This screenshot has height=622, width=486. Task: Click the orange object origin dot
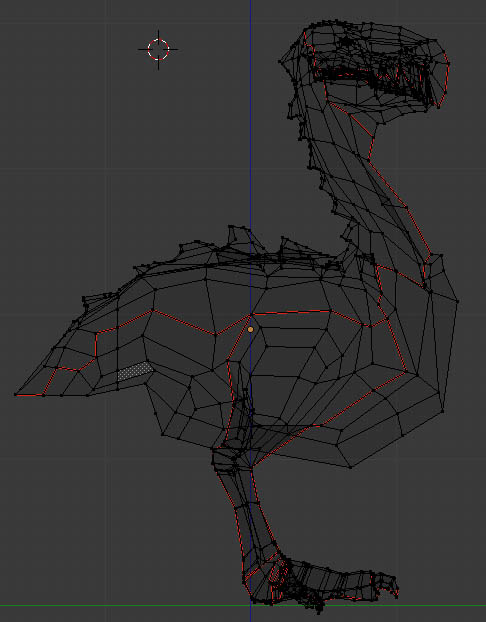[x=250, y=329]
